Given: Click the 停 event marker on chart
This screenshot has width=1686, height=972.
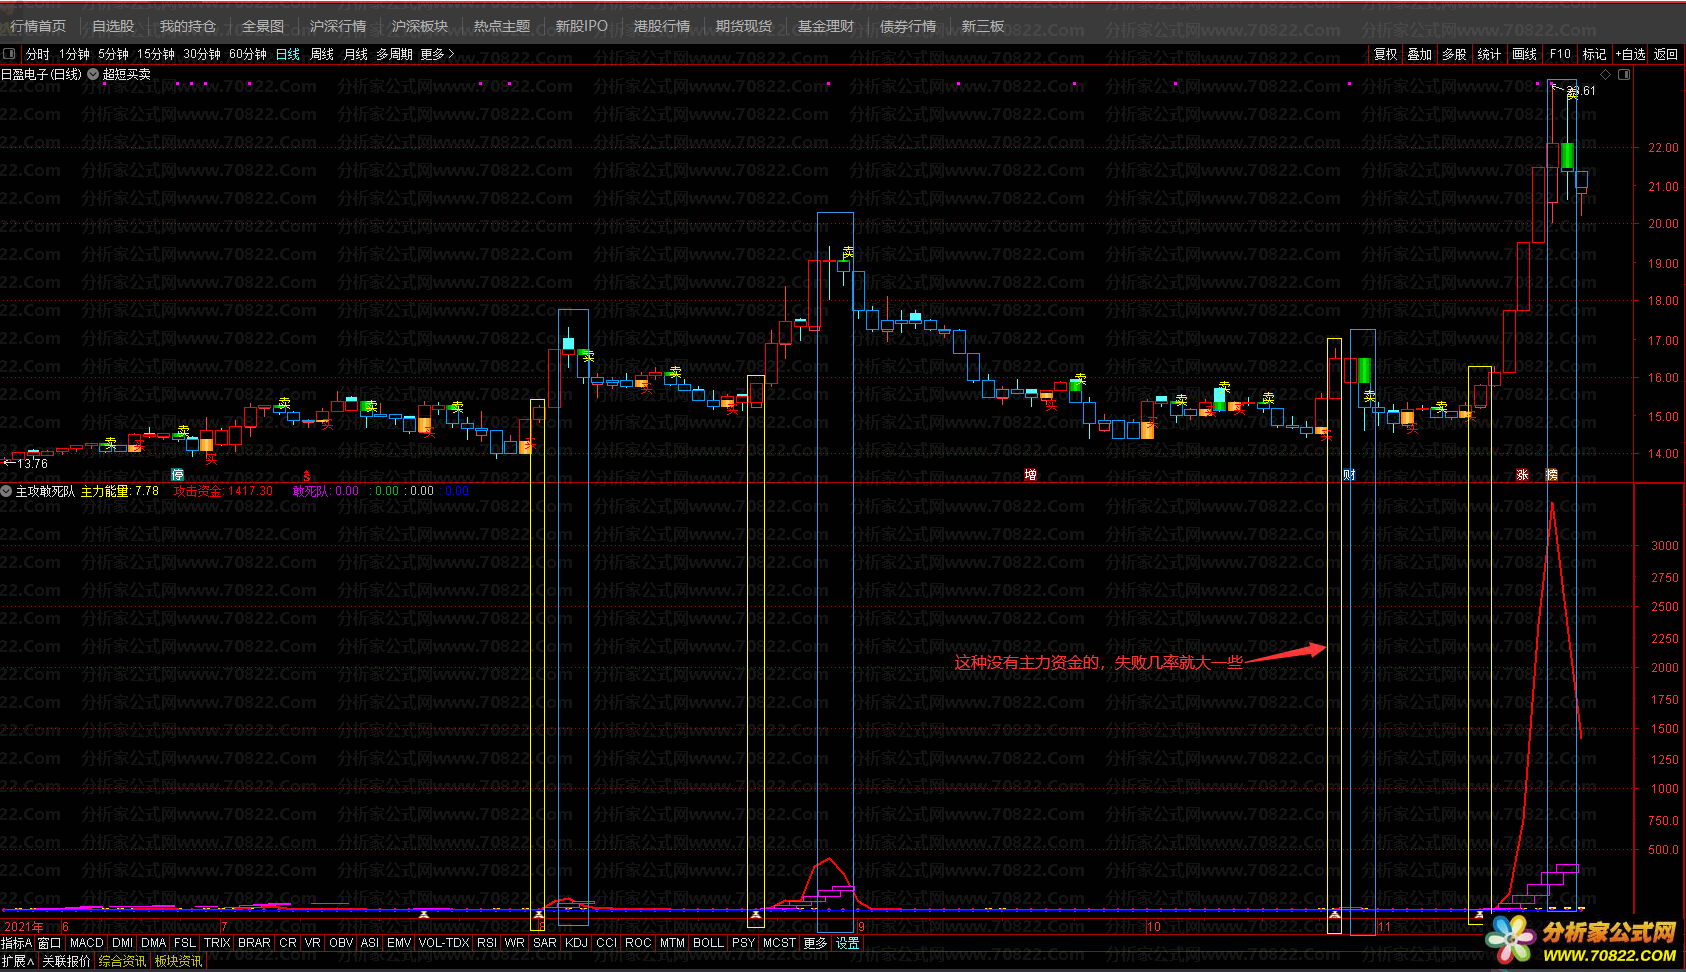Looking at the screenshot, I should [178, 475].
